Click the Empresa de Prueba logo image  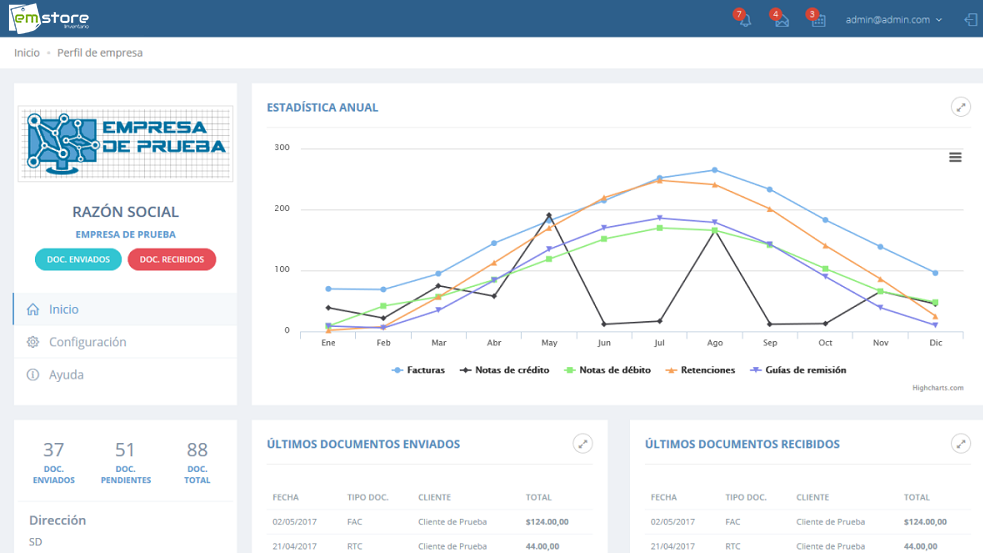coord(126,143)
